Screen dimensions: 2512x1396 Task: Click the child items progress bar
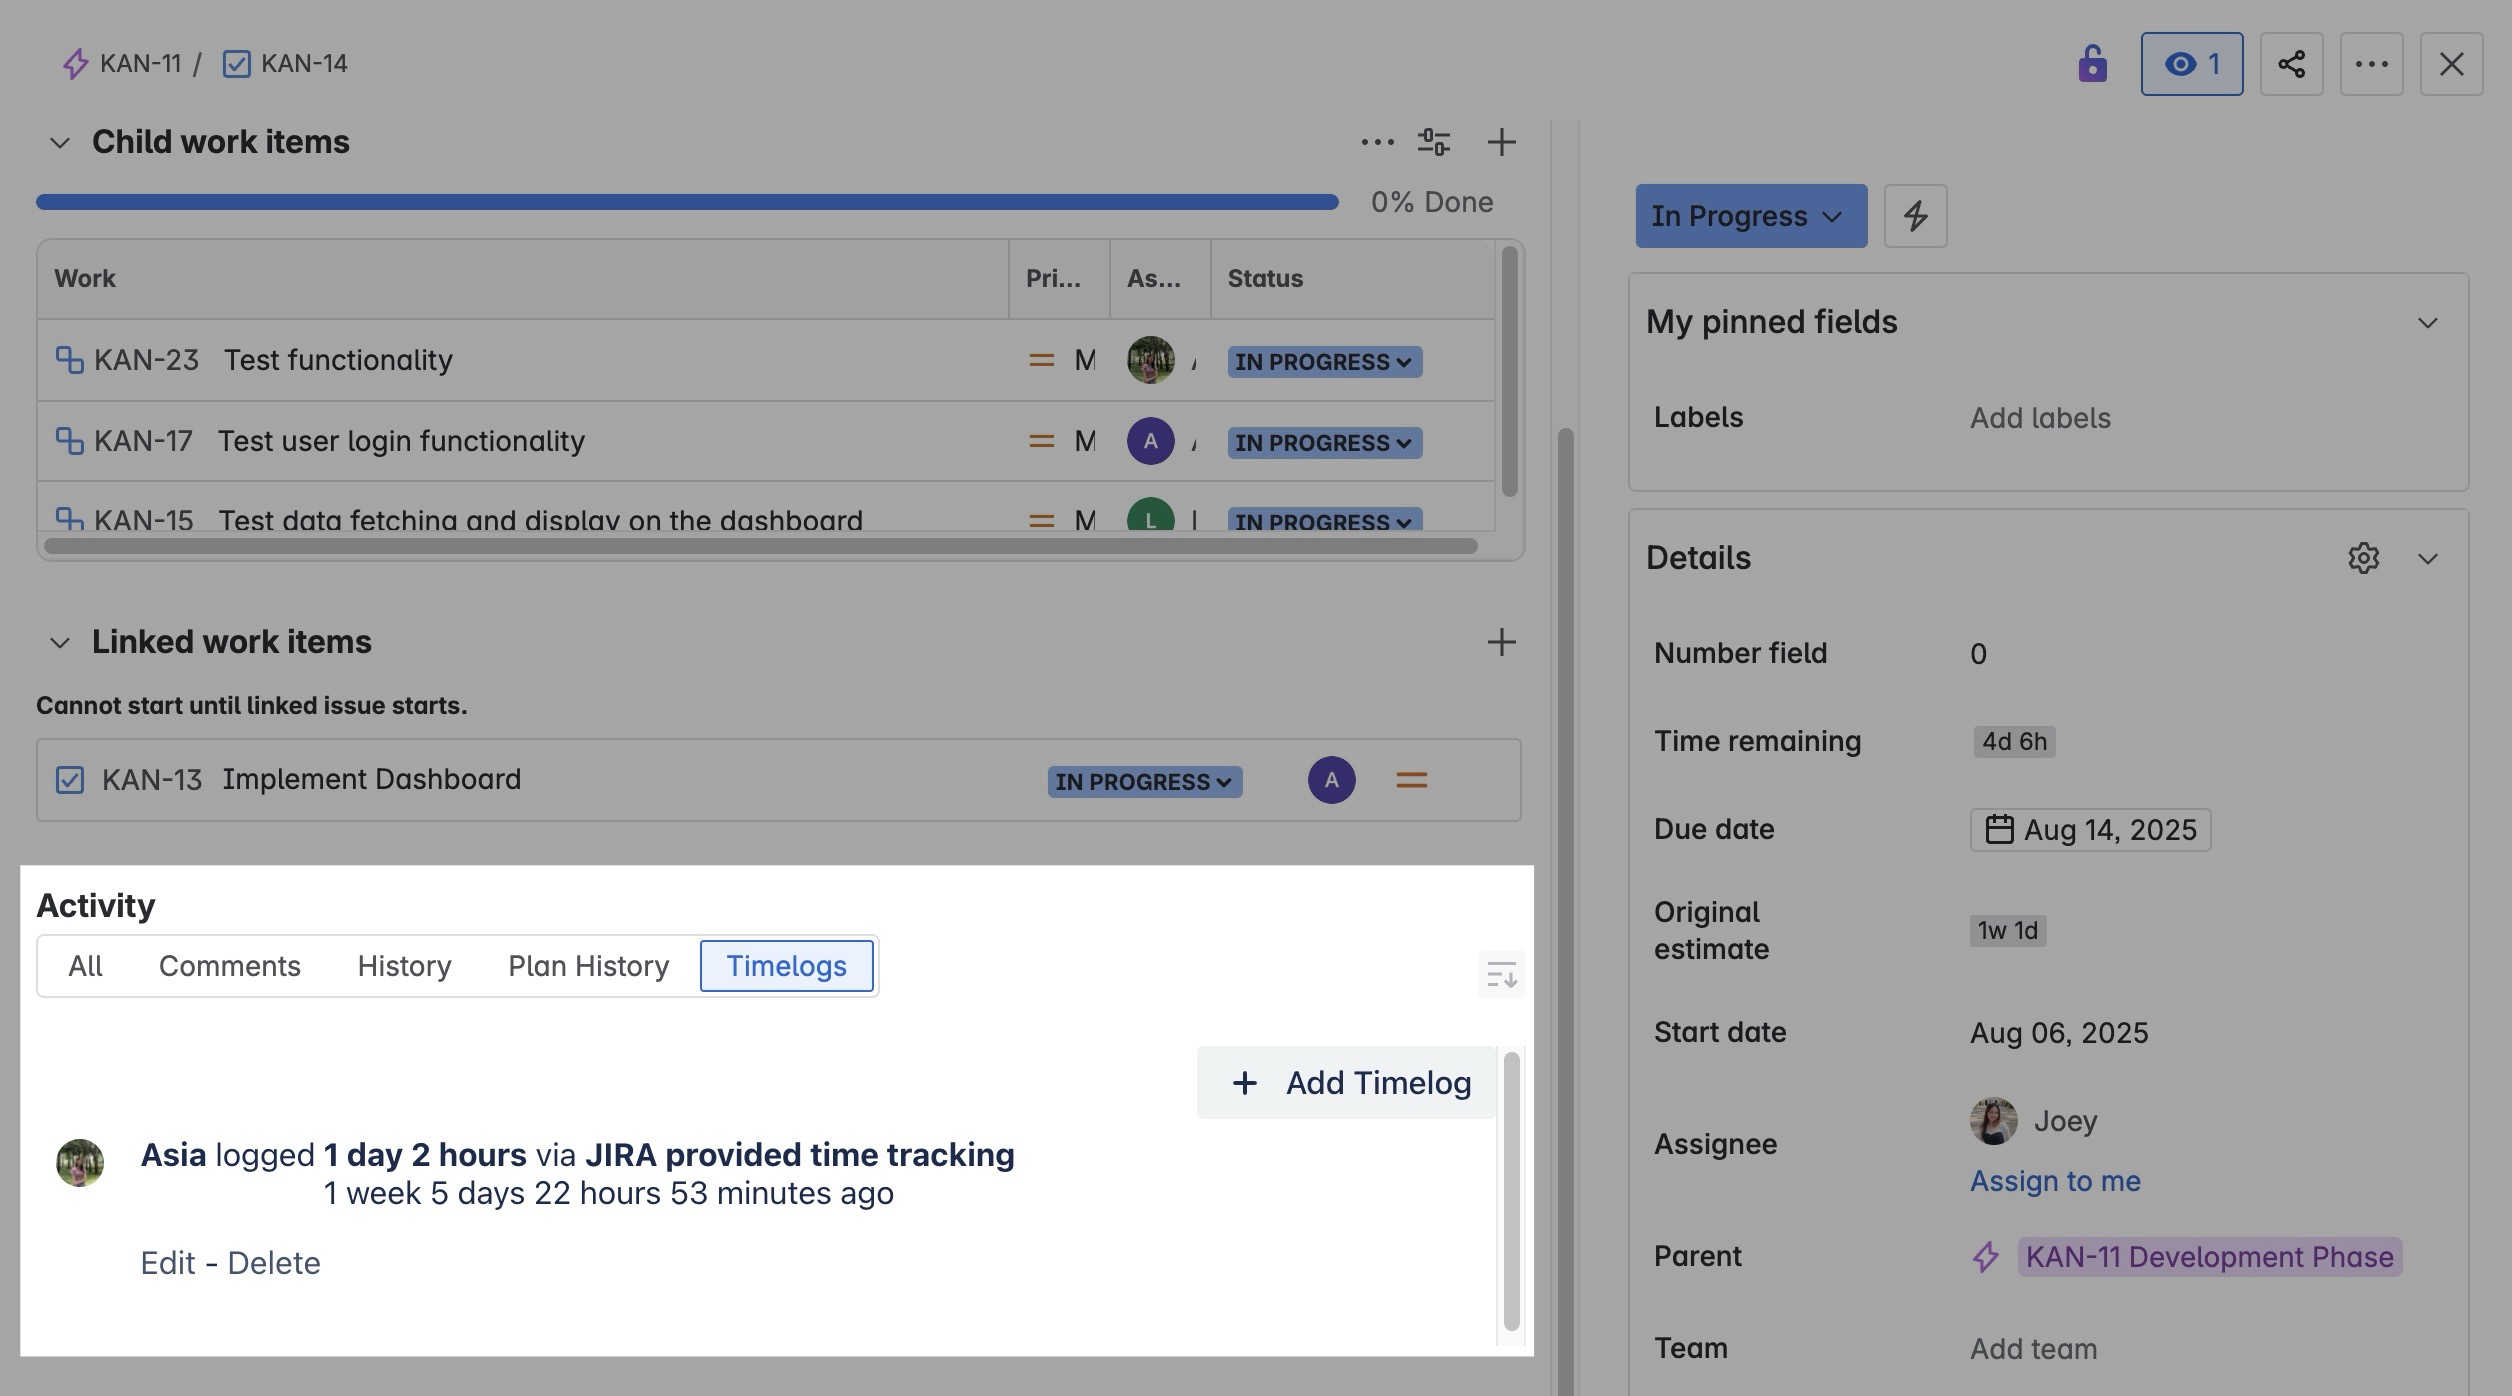tap(687, 202)
